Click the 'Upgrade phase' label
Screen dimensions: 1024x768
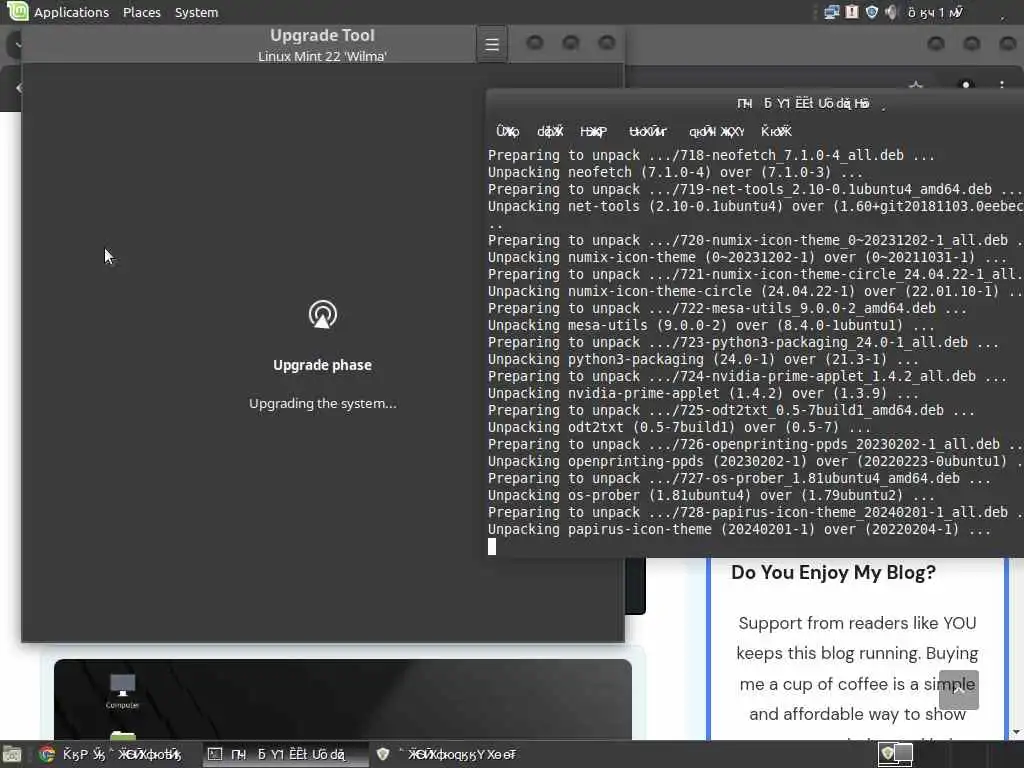[x=323, y=365]
